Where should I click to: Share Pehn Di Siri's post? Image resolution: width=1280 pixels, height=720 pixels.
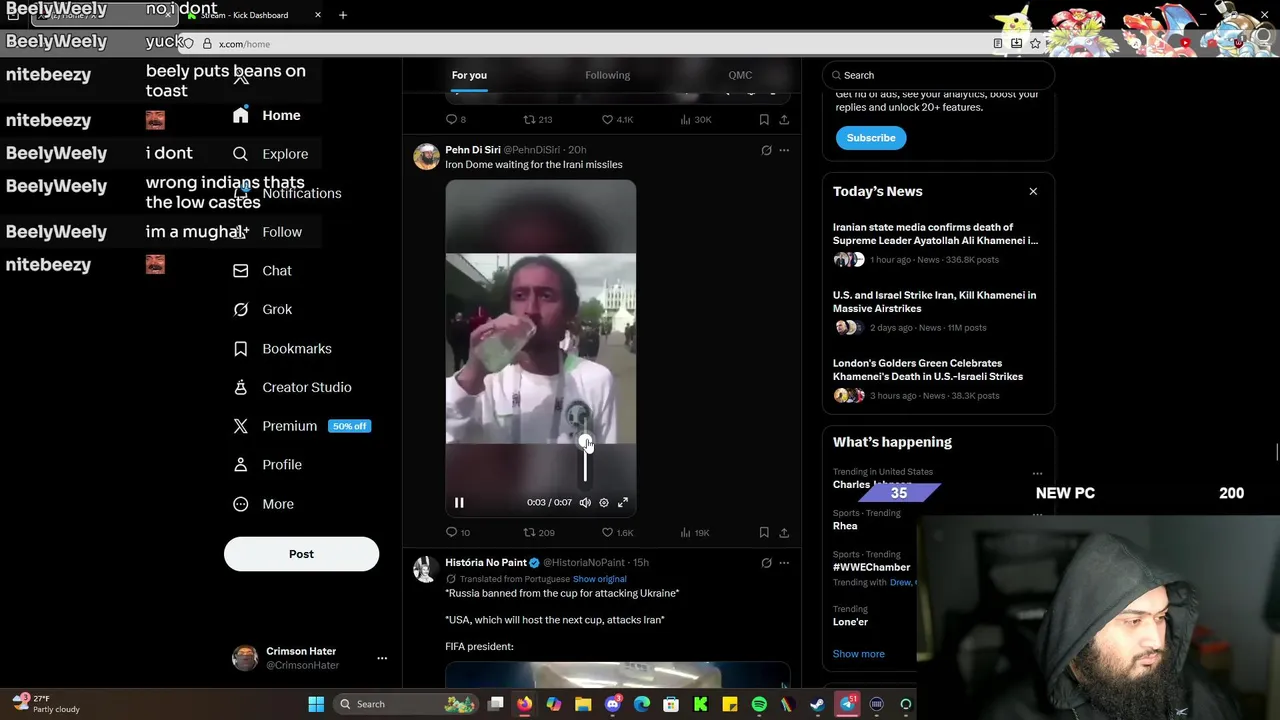coord(784,532)
